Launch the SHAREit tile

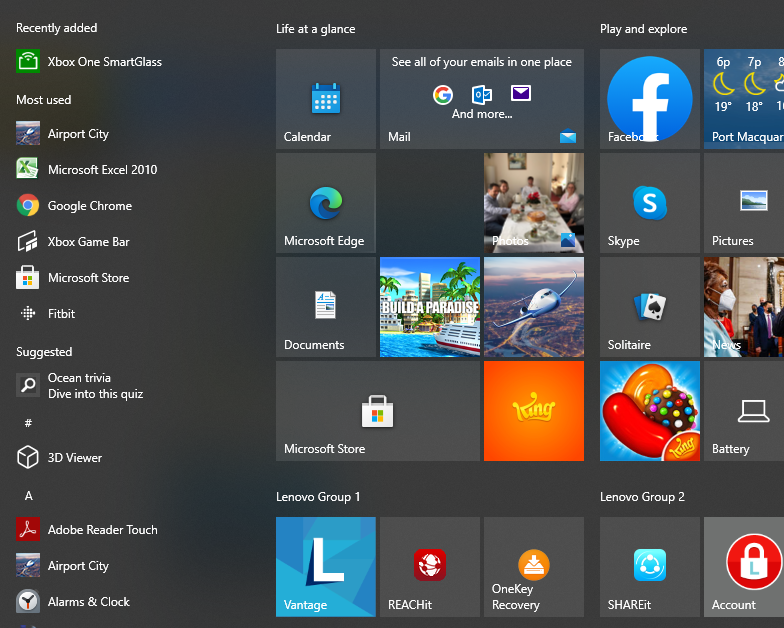click(650, 567)
